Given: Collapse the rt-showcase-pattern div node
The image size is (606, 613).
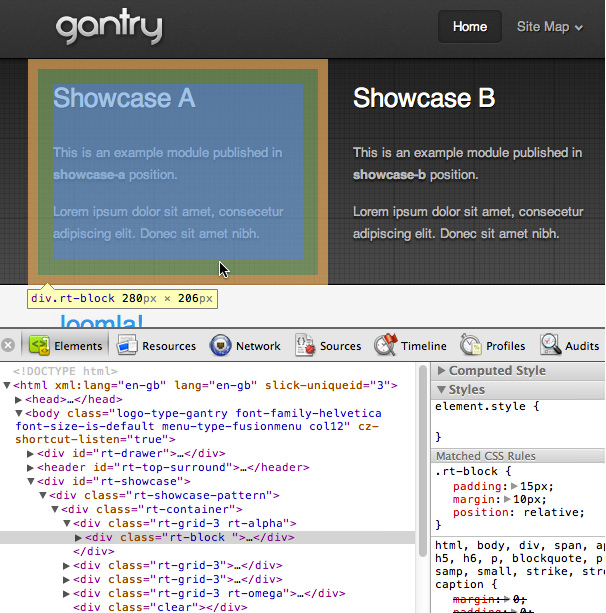Looking at the screenshot, I should pyautogui.click(x=43, y=495).
